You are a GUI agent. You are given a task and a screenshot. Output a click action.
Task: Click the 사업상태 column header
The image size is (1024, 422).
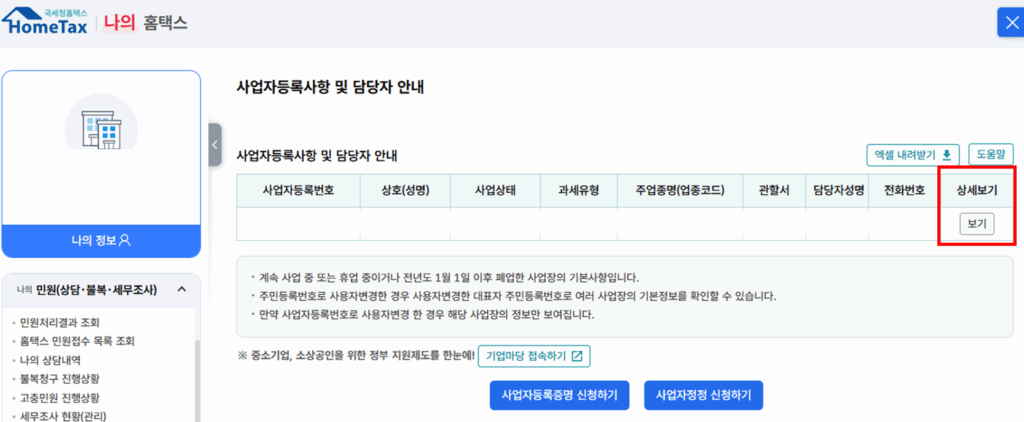click(495, 190)
